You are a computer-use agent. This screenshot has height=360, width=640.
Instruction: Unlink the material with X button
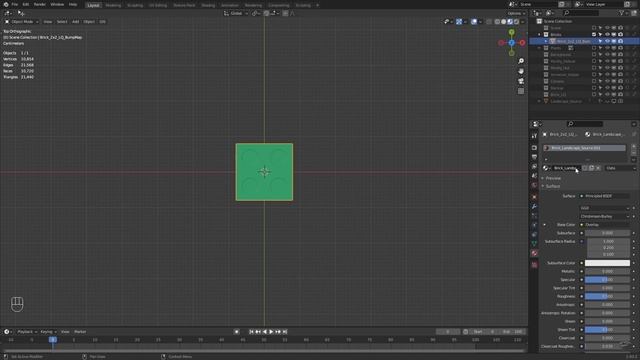click(x=598, y=168)
